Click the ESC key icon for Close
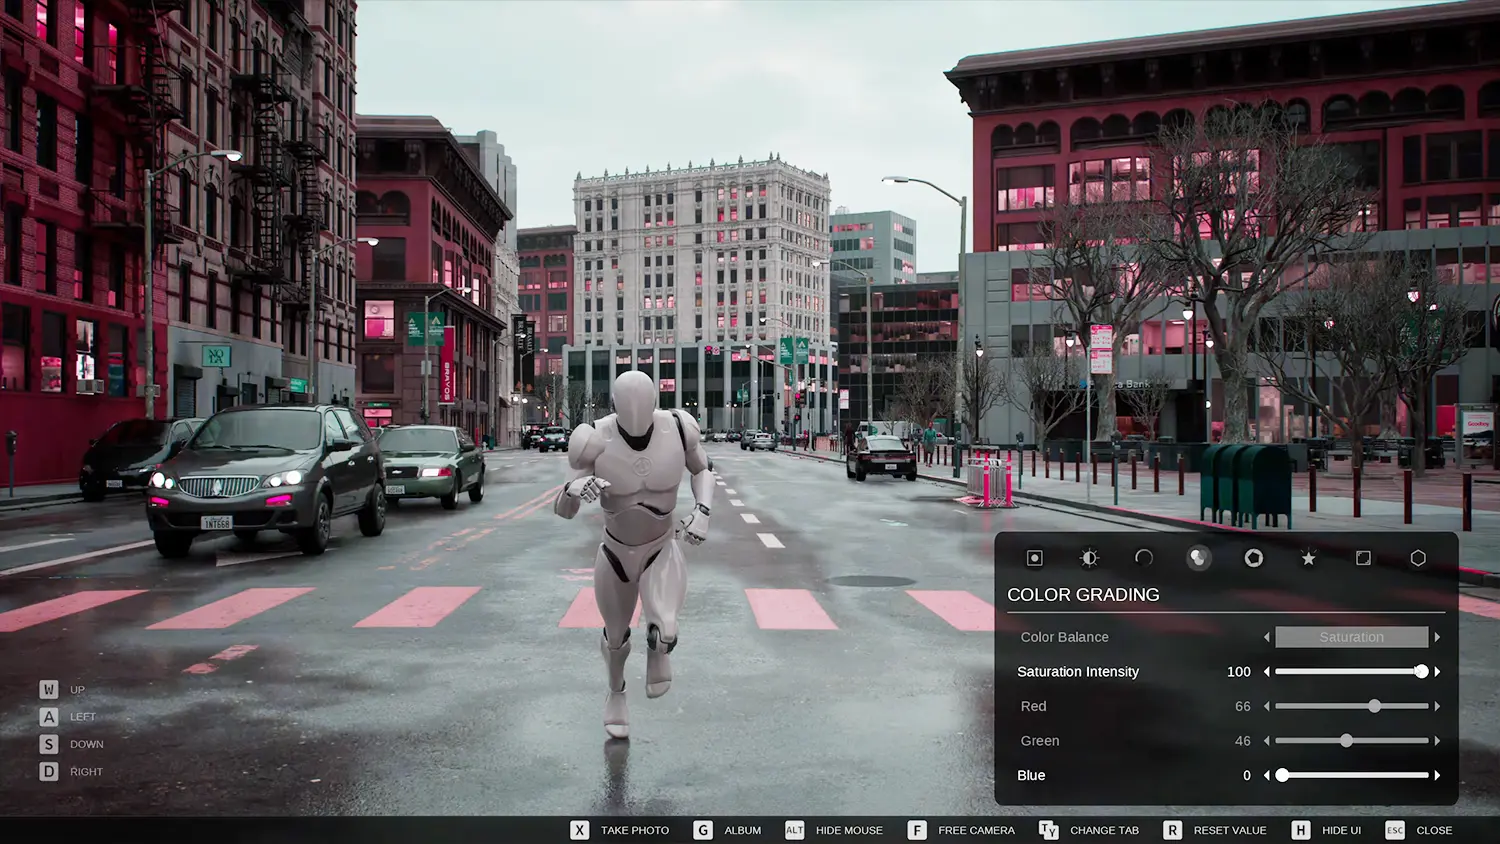1500x844 pixels. click(1395, 830)
